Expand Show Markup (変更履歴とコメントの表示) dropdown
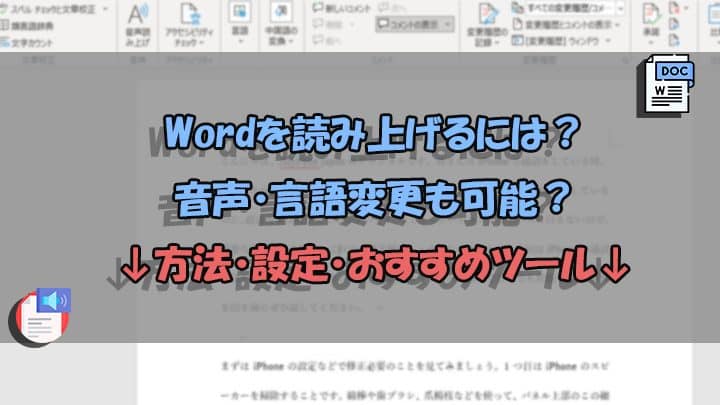This screenshot has width=720, height=405. coord(566,24)
